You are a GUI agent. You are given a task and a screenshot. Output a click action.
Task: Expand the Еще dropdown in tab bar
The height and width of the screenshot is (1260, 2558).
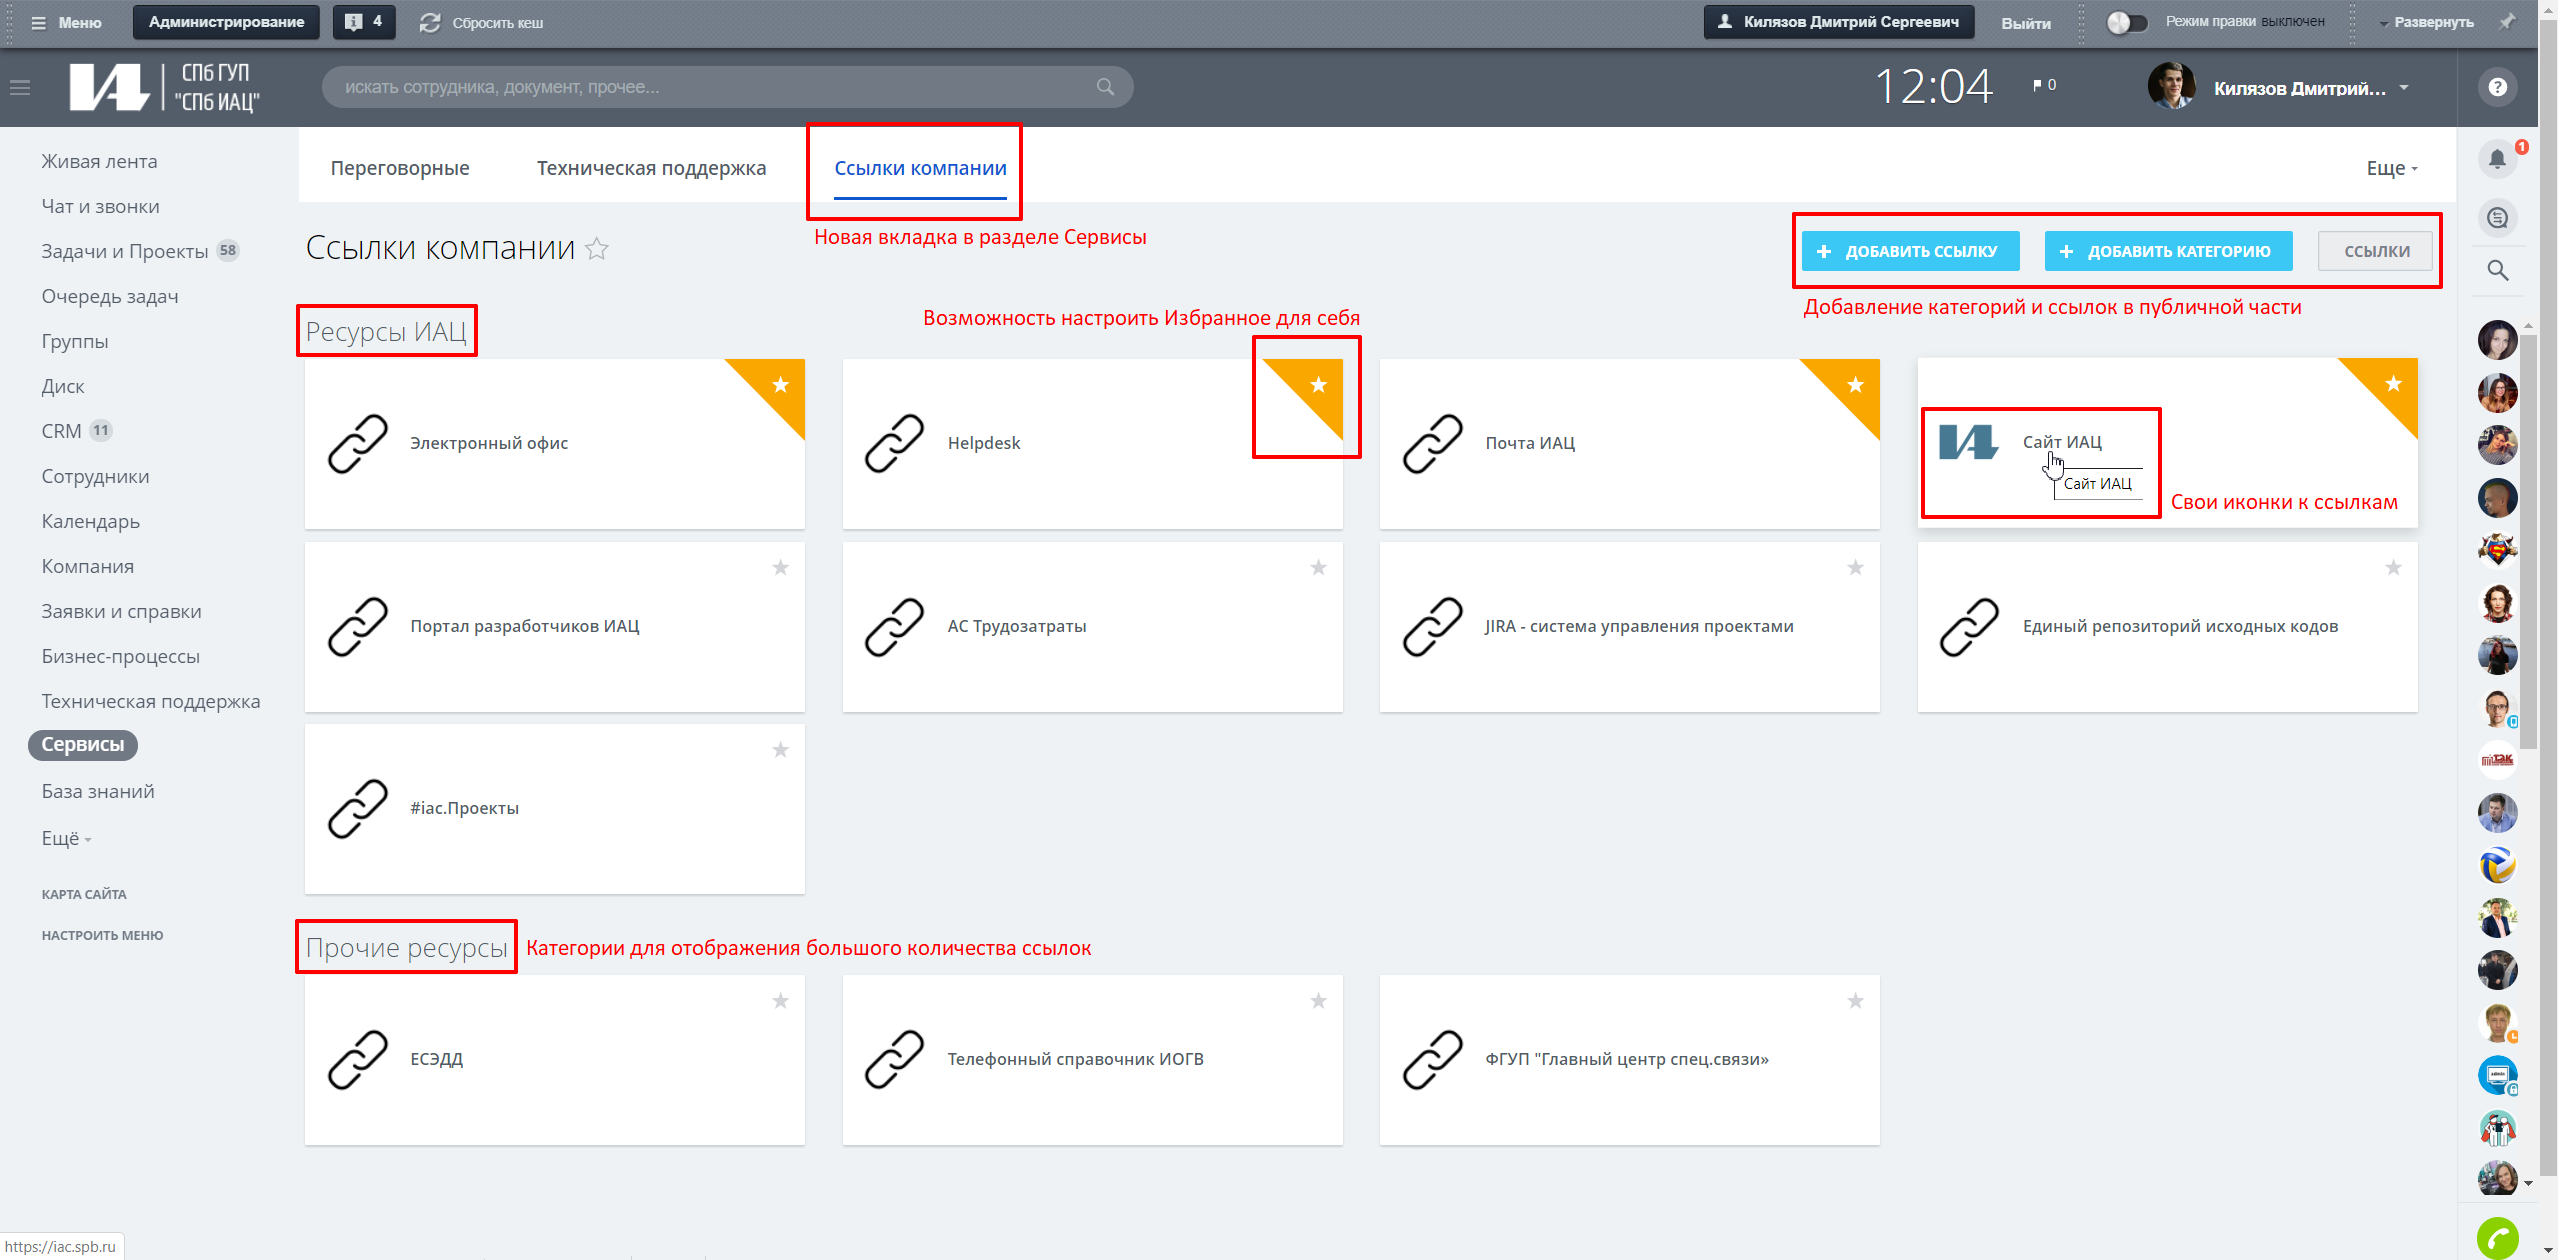click(x=2391, y=168)
